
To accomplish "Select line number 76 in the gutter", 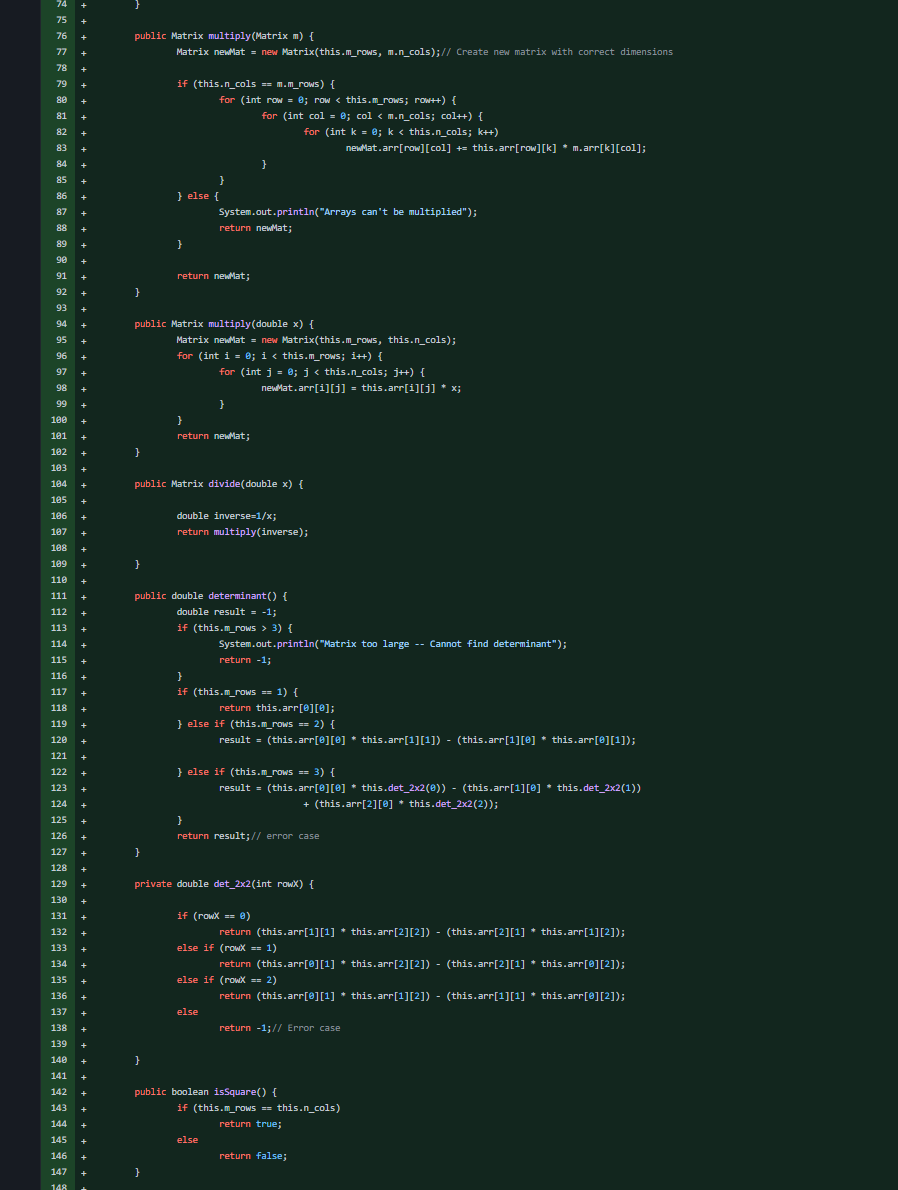I will click(x=61, y=36).
